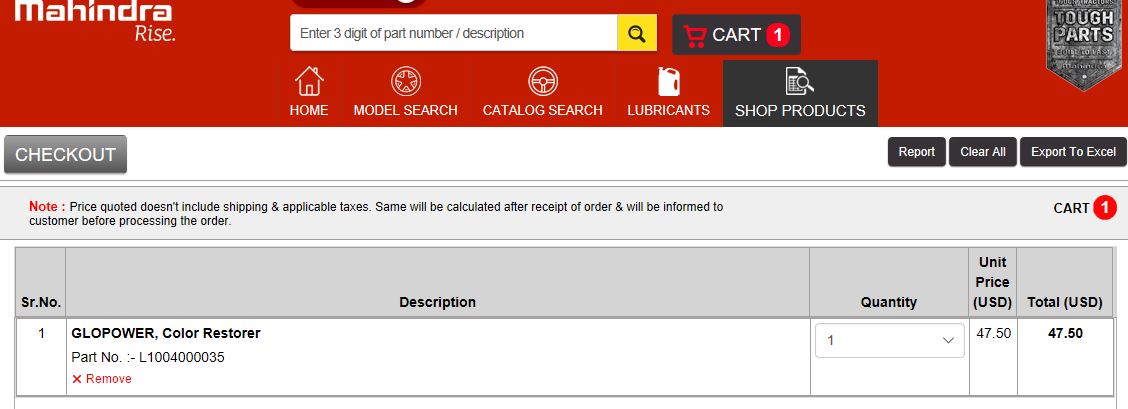The image size is (1128, 409).
Task: Go to the HOME menu label
Action: 309,110
